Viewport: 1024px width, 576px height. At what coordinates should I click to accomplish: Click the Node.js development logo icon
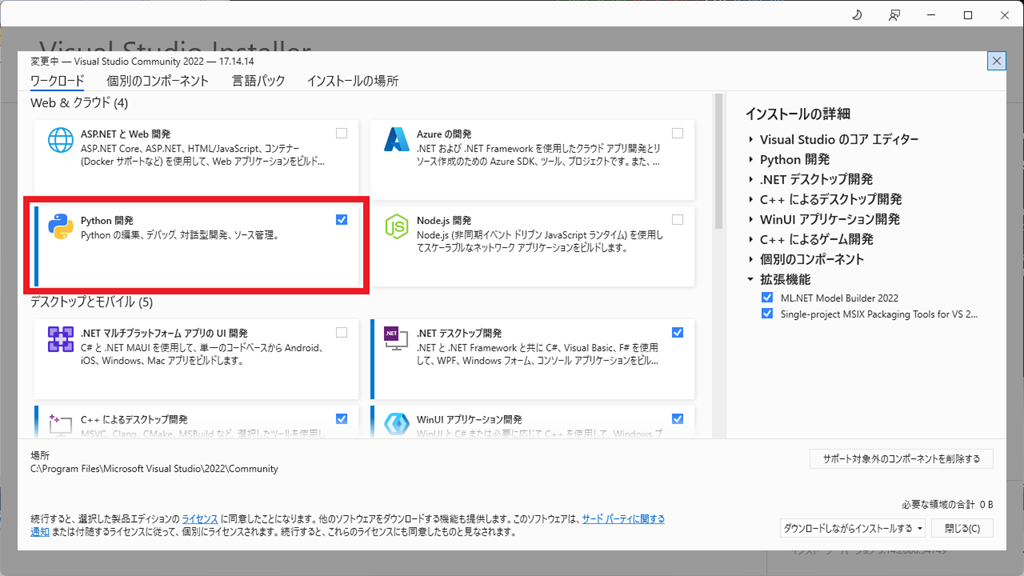[396, 226]
